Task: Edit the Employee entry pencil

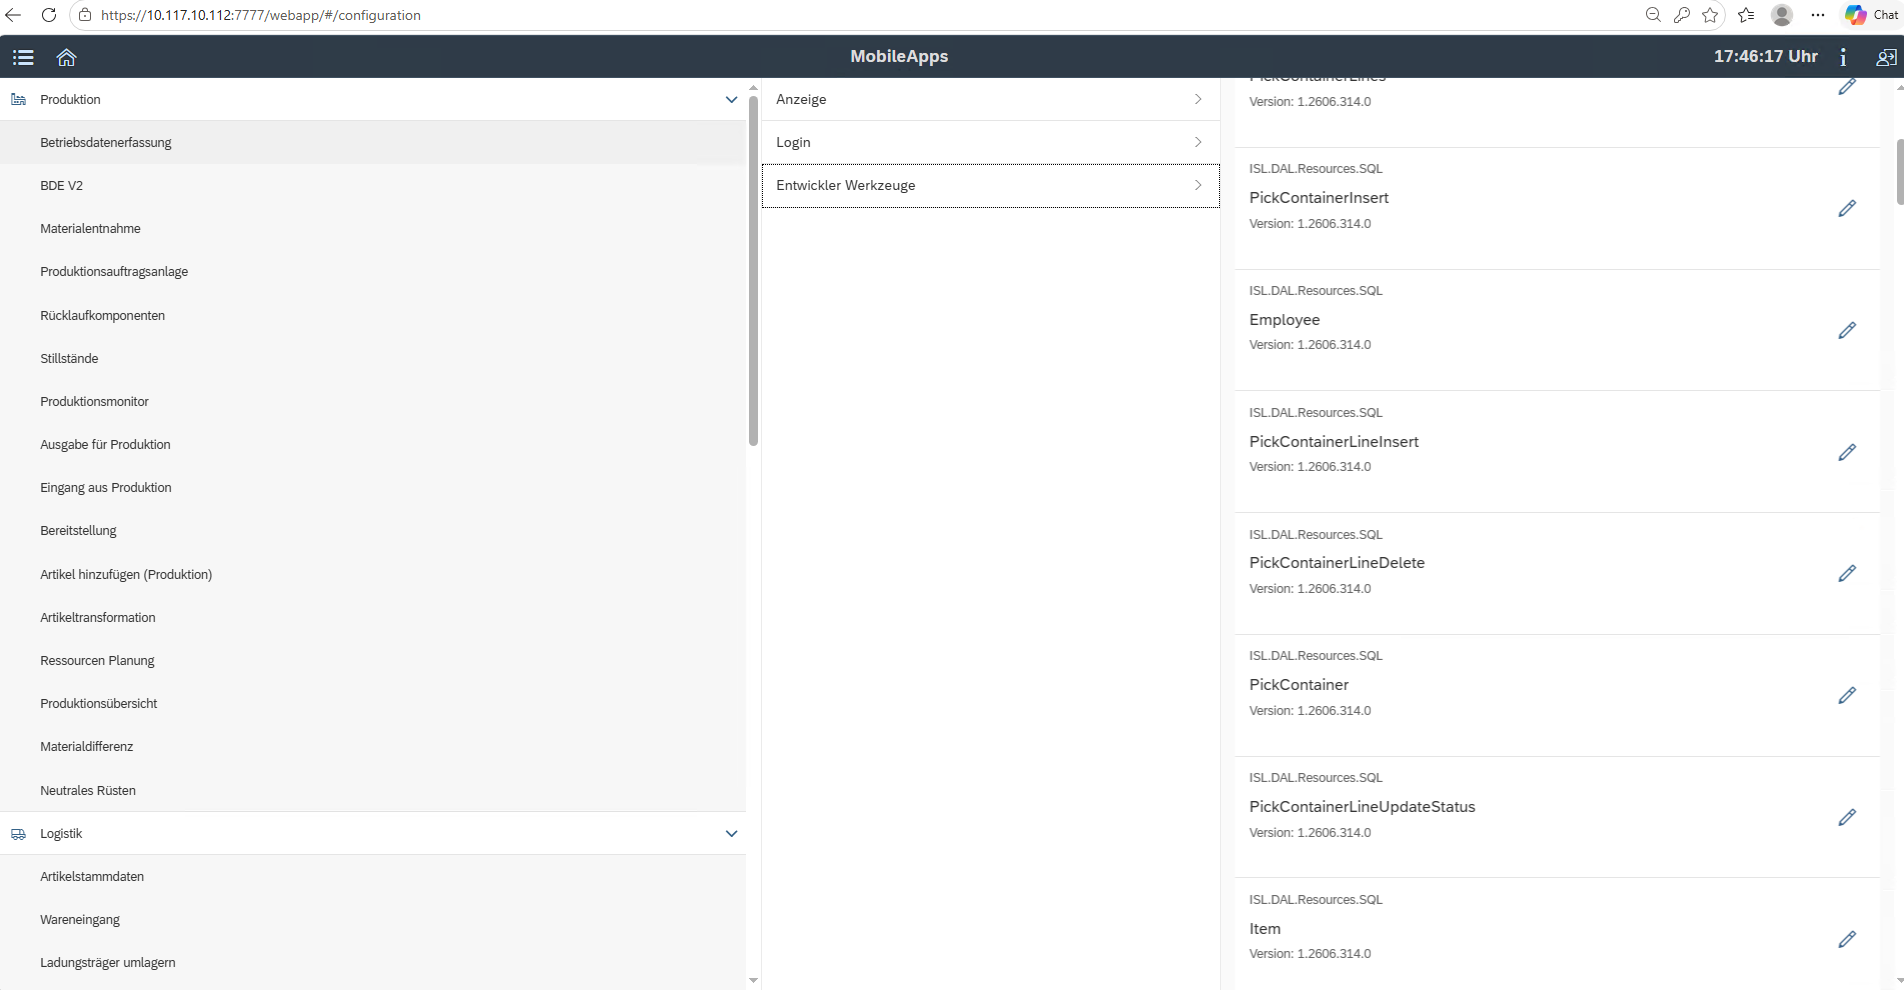Action: (x=1847, y=331)
